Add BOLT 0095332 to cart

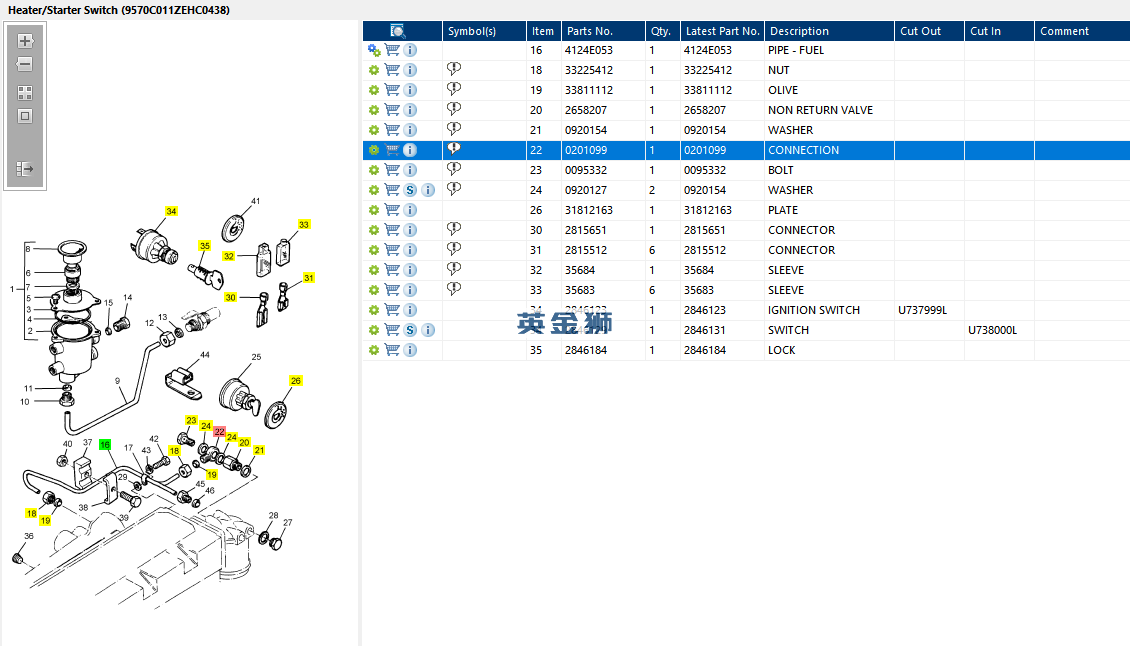coord(392,170)
